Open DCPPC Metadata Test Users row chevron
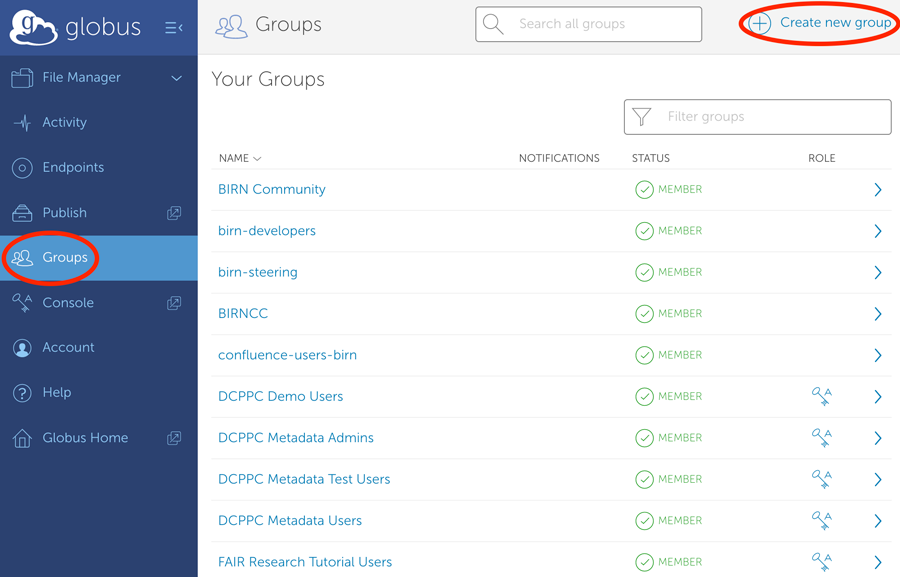 [x=878, y=479]
